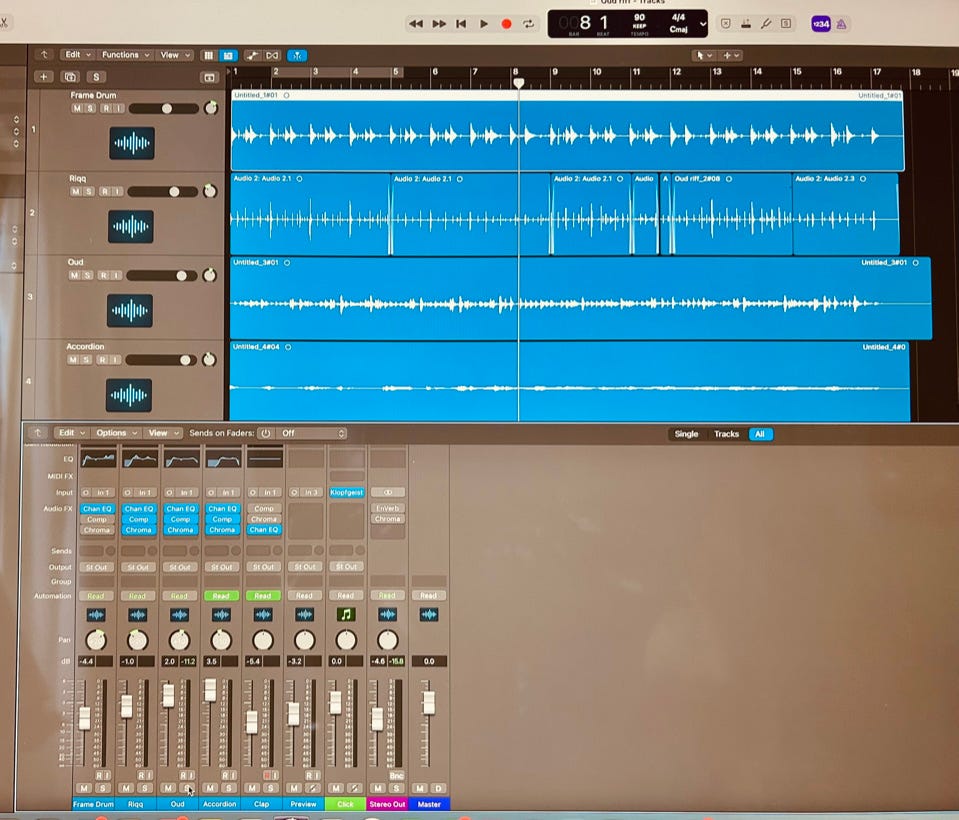Open the Functions dropdown menu
Screen dimensions: 959x820
coord(125,55)
